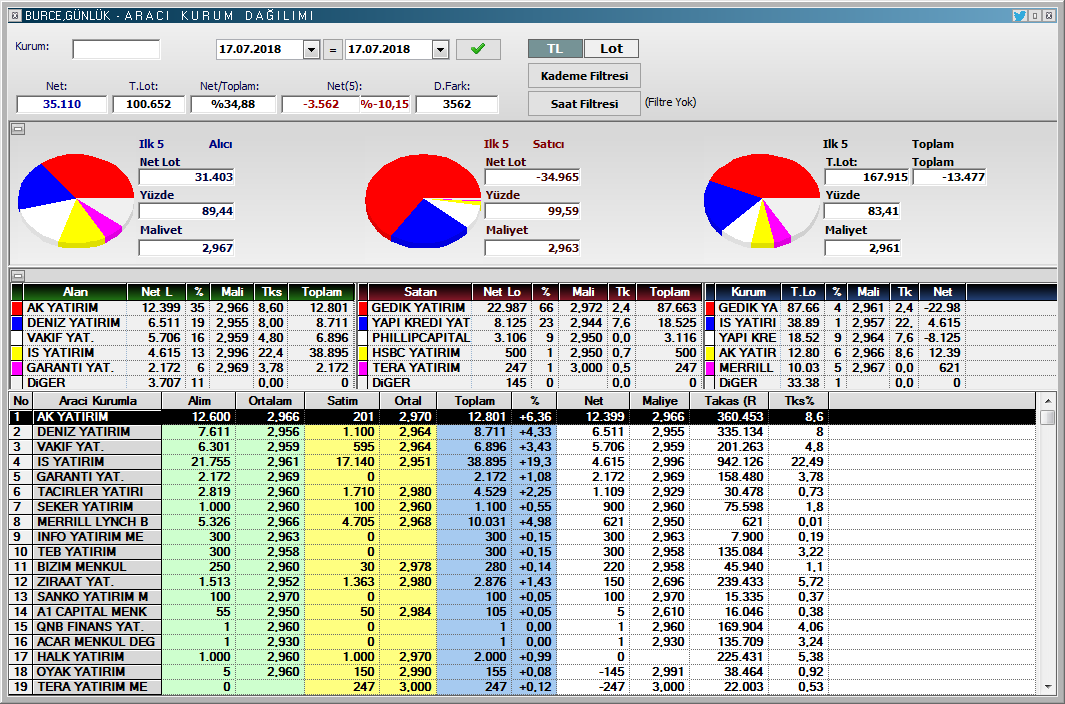Image resolution: width=1065 pixels, height=704 pixels.
Task: Sort the main table by Tks% column header
Action: (799, 401)
